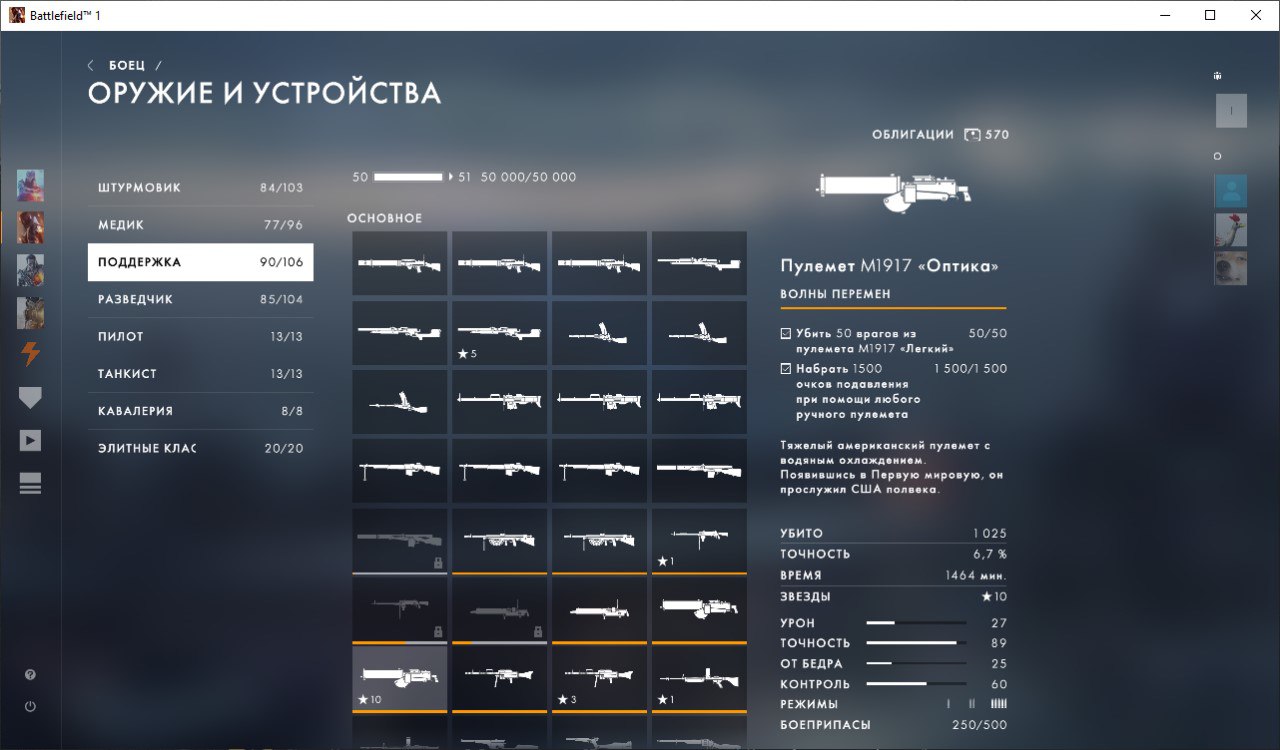The image size is (1280, 750).
Task: Go back using the chevron beside БОЕЦ
Action: 91,65
